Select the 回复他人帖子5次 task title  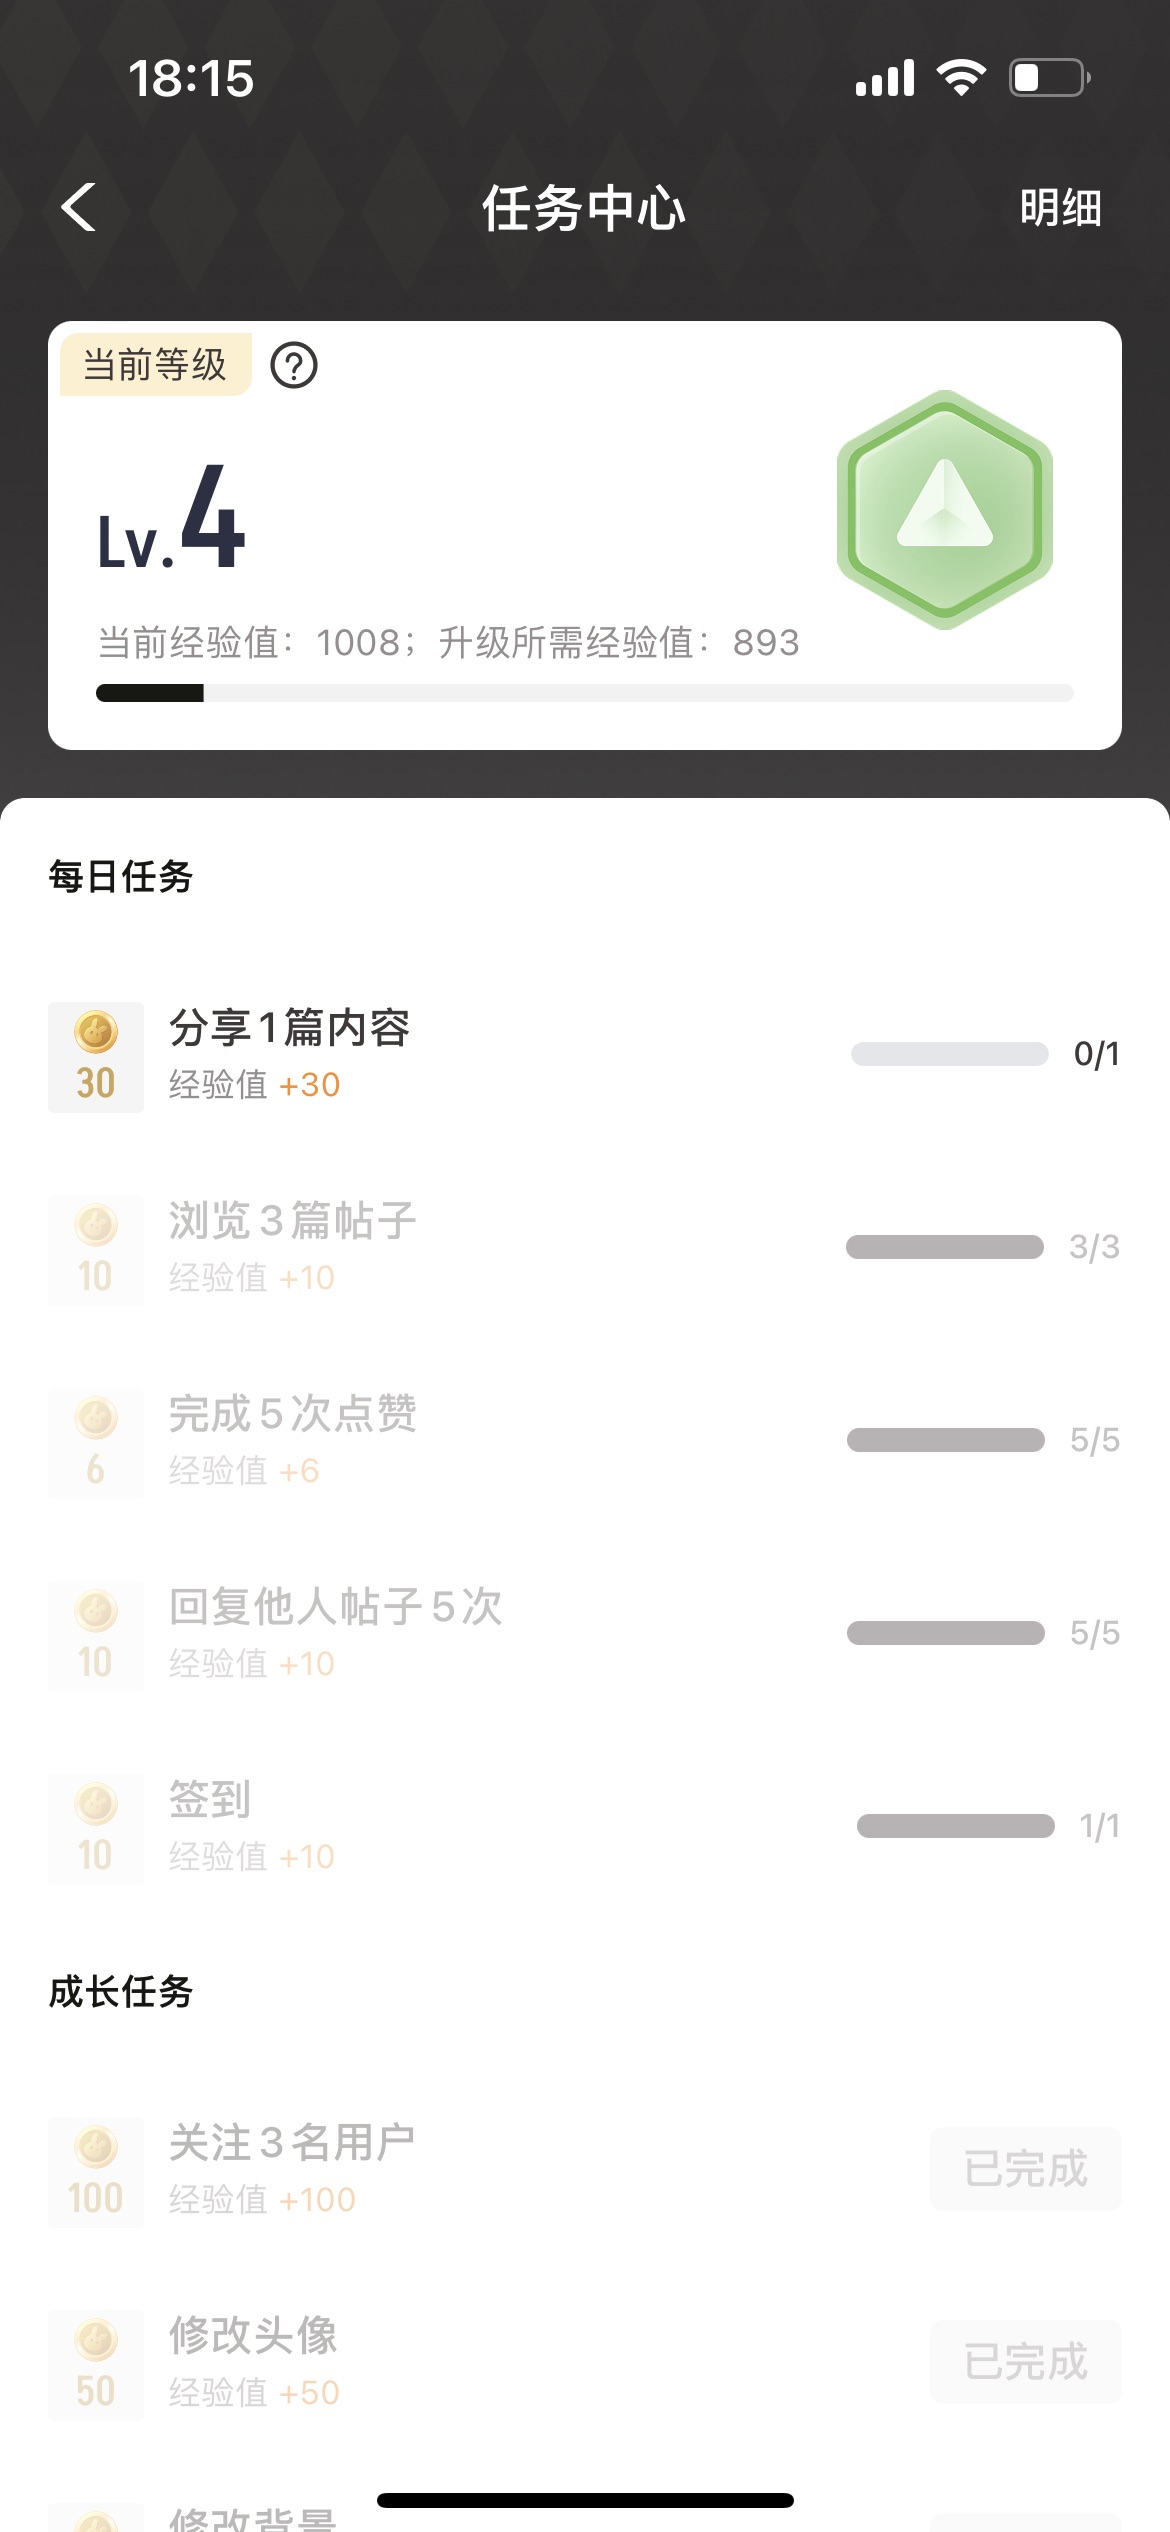[x=335, y=1607]
